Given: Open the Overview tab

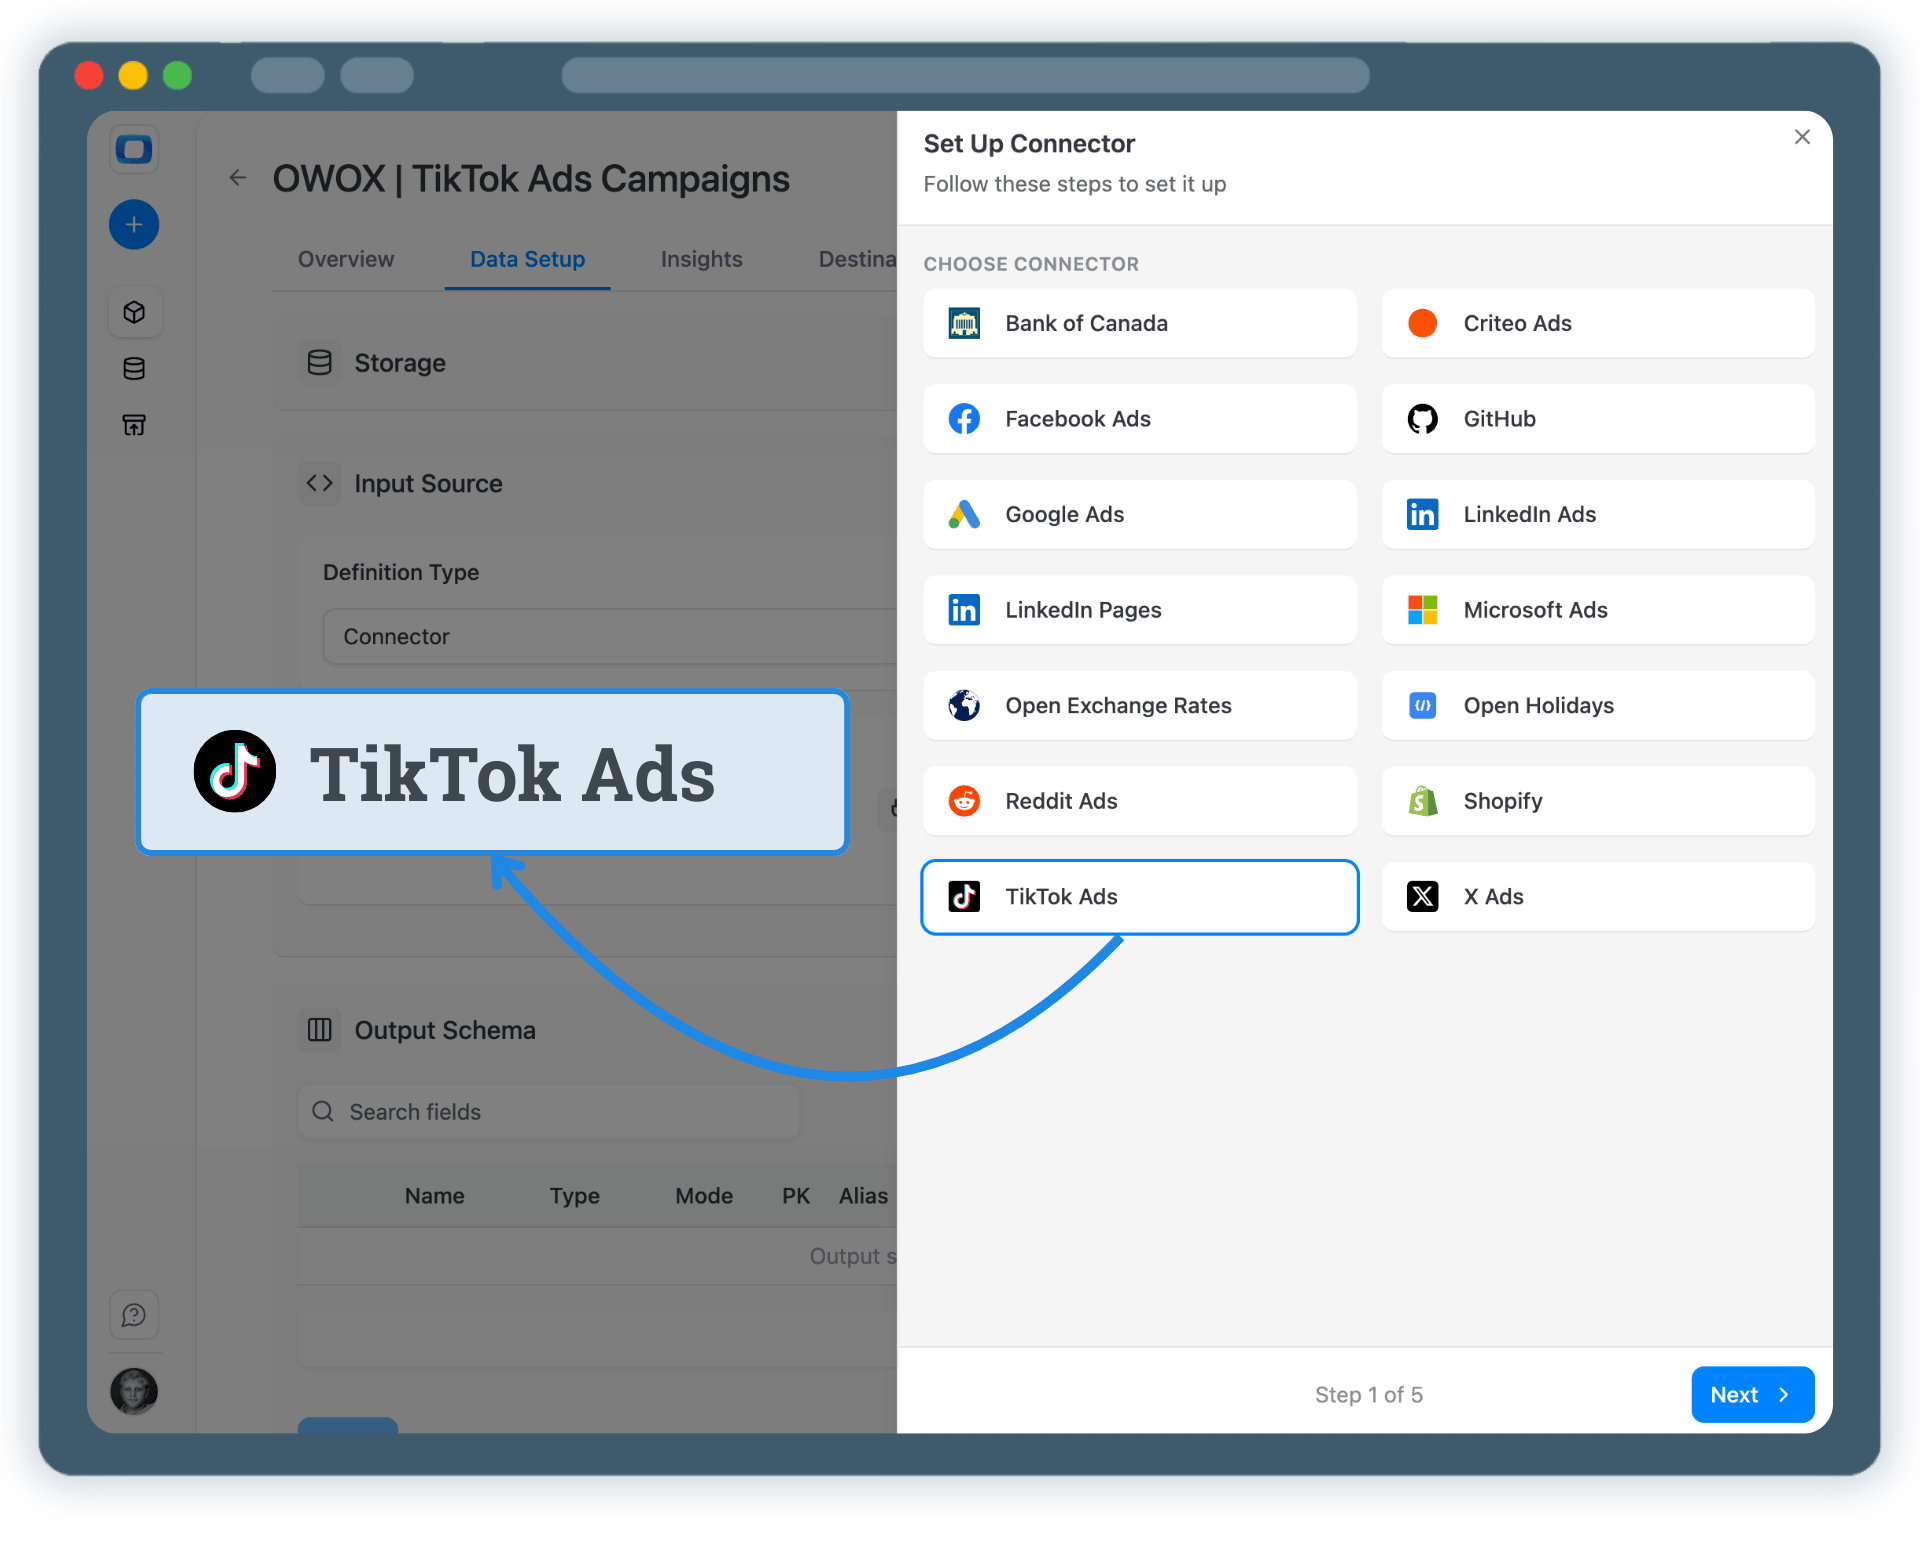Looking at the screenshot, I should [x=344, y=259].
